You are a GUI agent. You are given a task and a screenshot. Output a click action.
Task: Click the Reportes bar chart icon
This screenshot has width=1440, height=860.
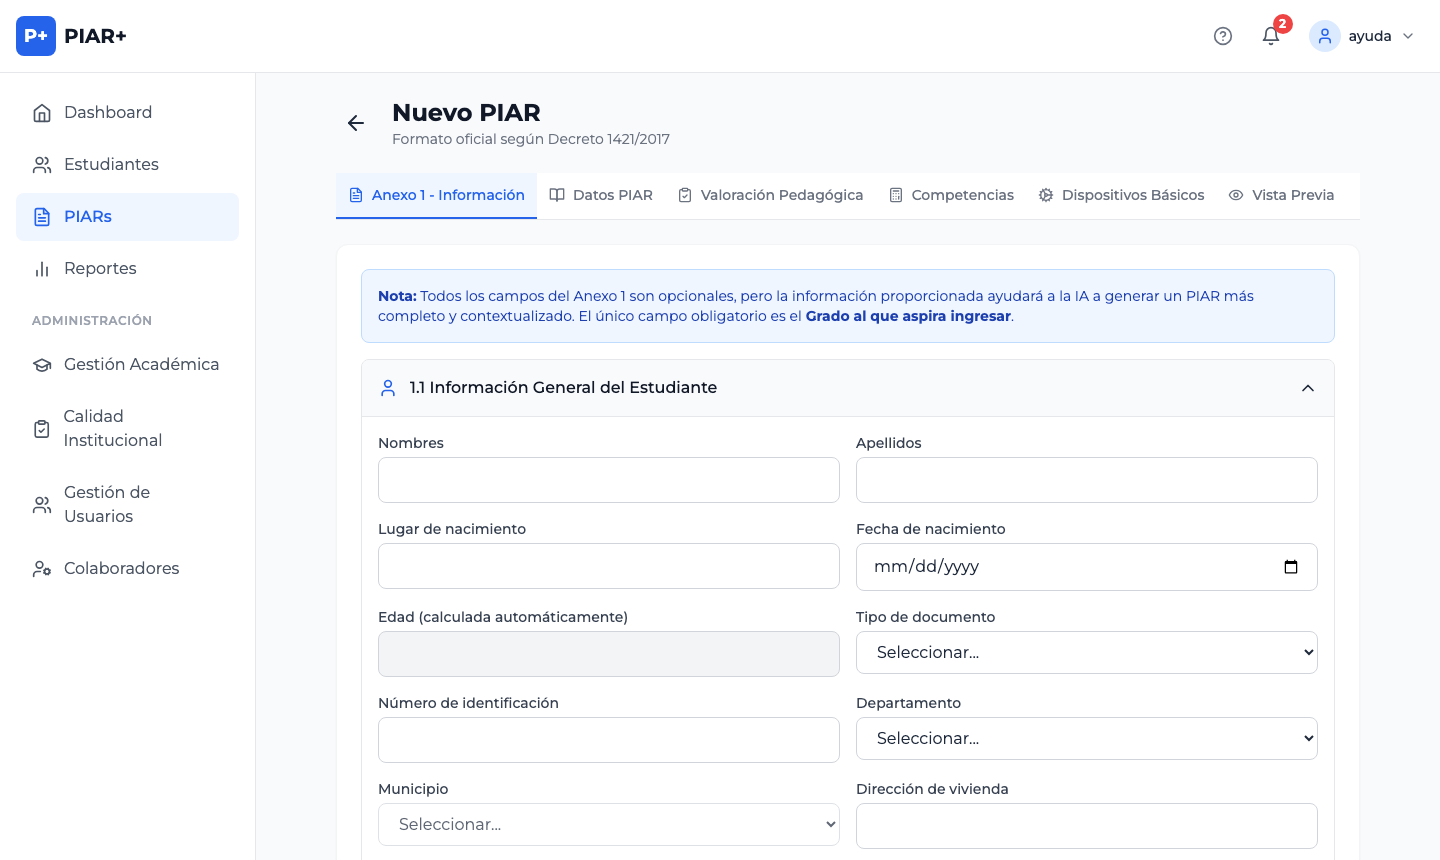point(42,269)
